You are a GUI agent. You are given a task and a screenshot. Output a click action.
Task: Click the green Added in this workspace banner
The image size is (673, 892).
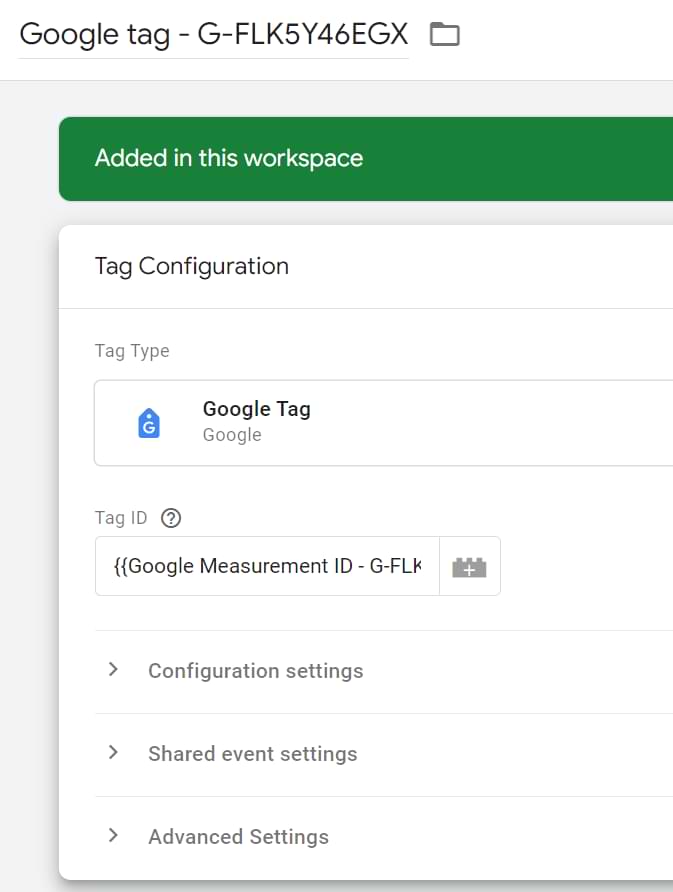(365, 158)
